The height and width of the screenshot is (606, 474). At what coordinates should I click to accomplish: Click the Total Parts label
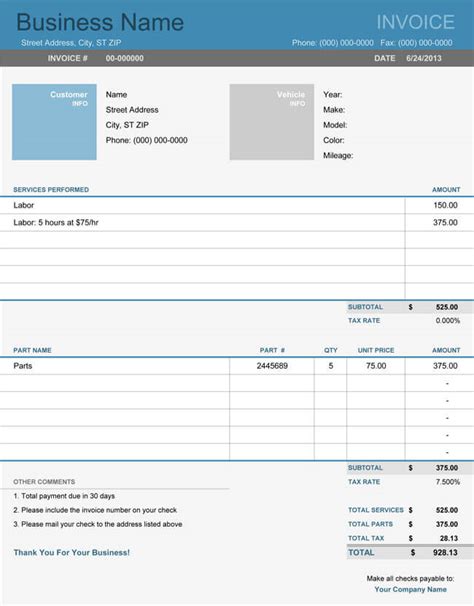tap(370, 524)
